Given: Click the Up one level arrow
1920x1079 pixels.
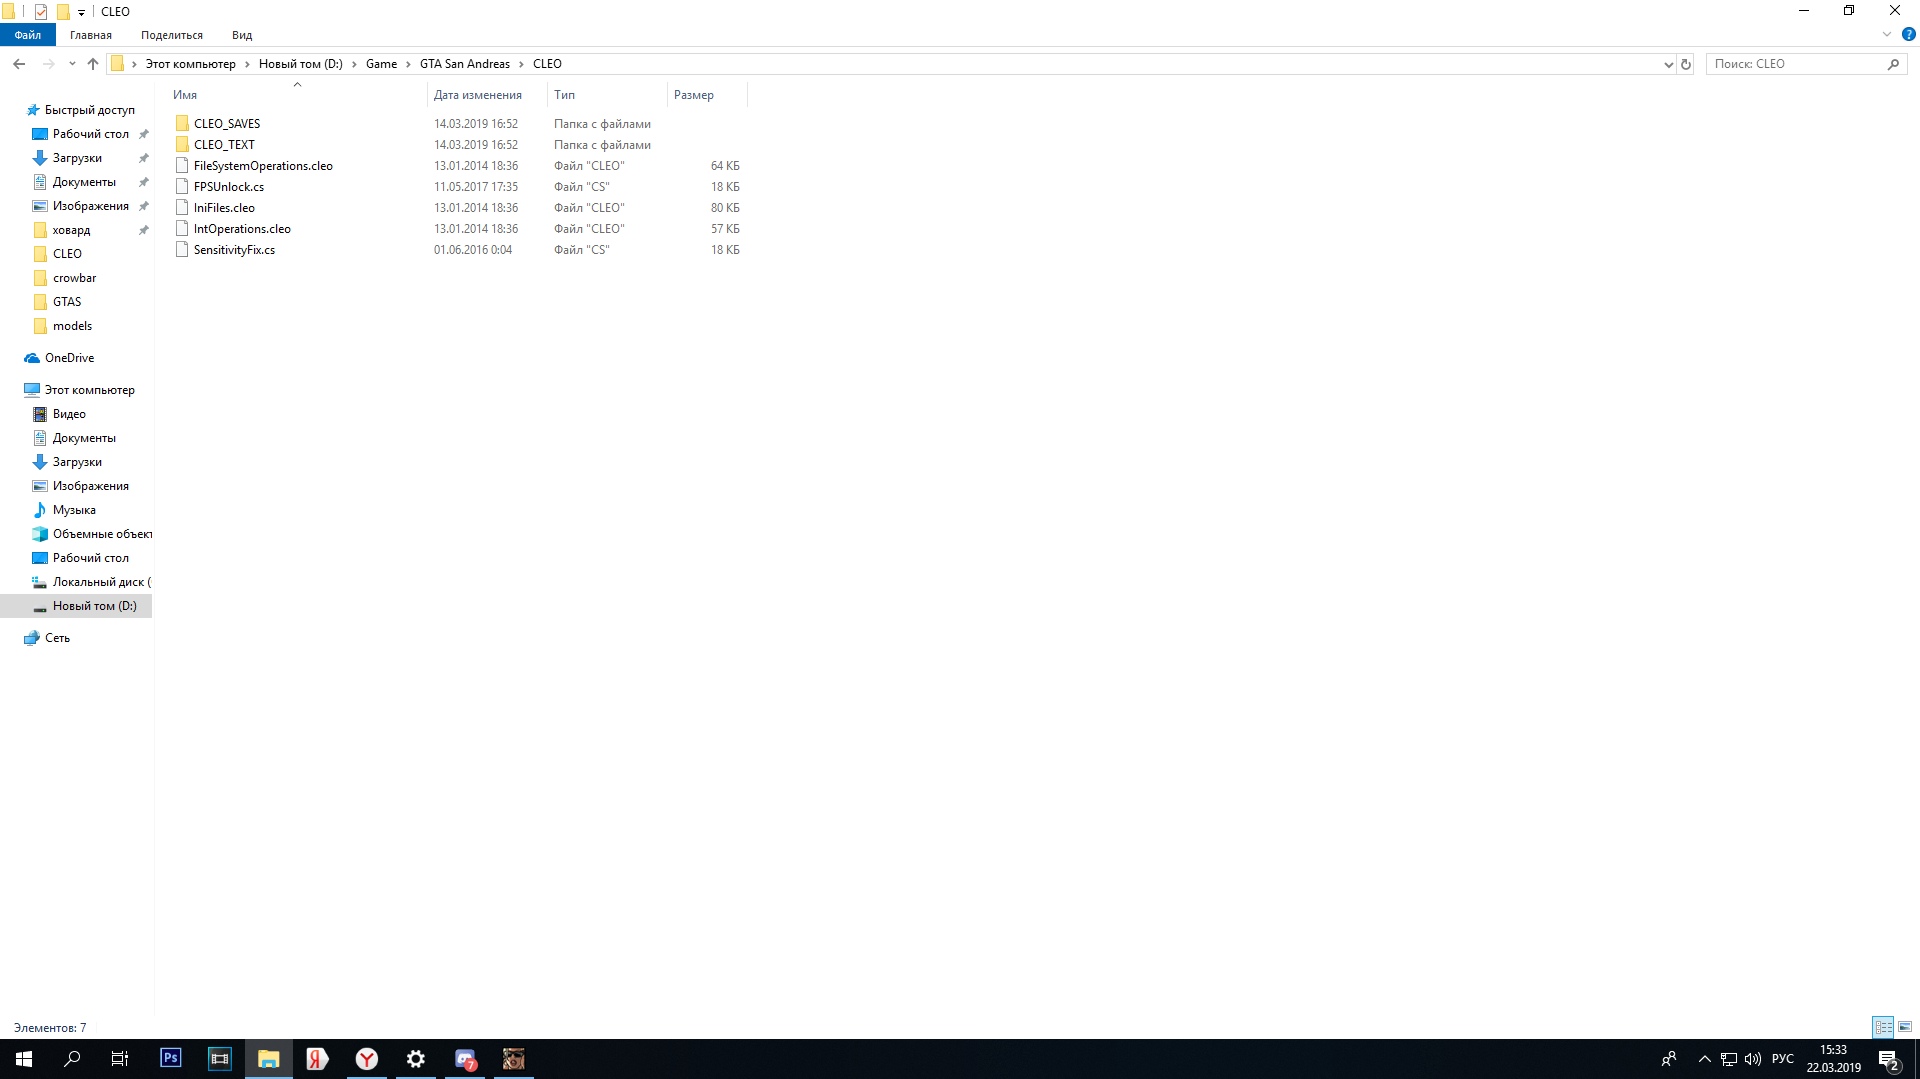Looking at the screenshot, I should [x=93, y=64].
